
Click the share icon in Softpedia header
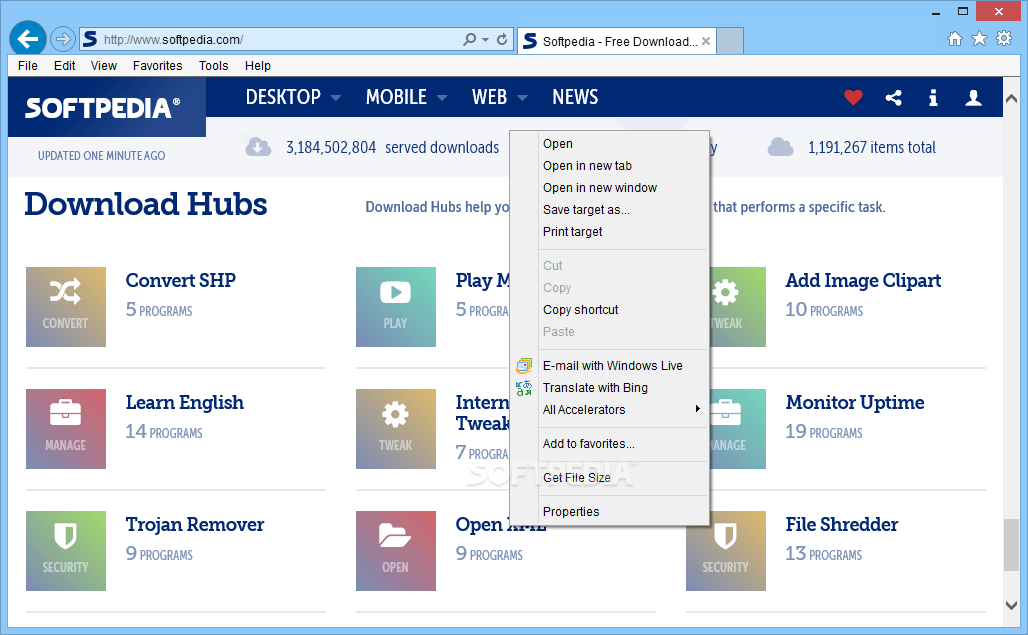(893, 98)
